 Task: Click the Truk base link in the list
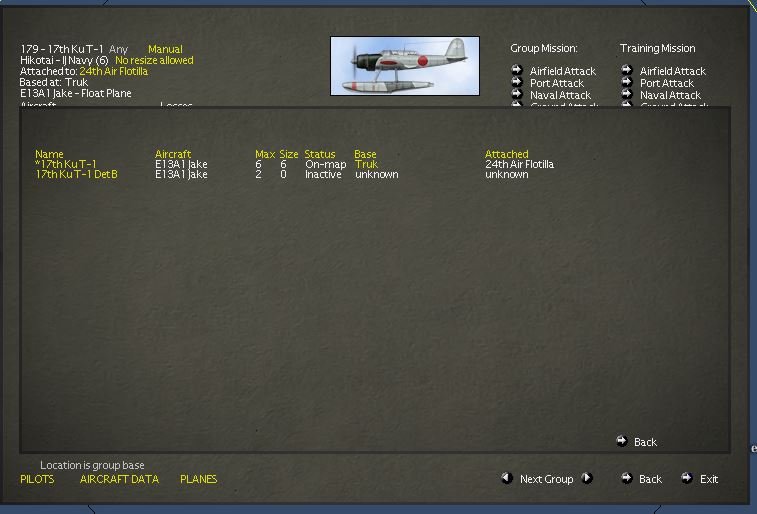click(x=366, y=164)
